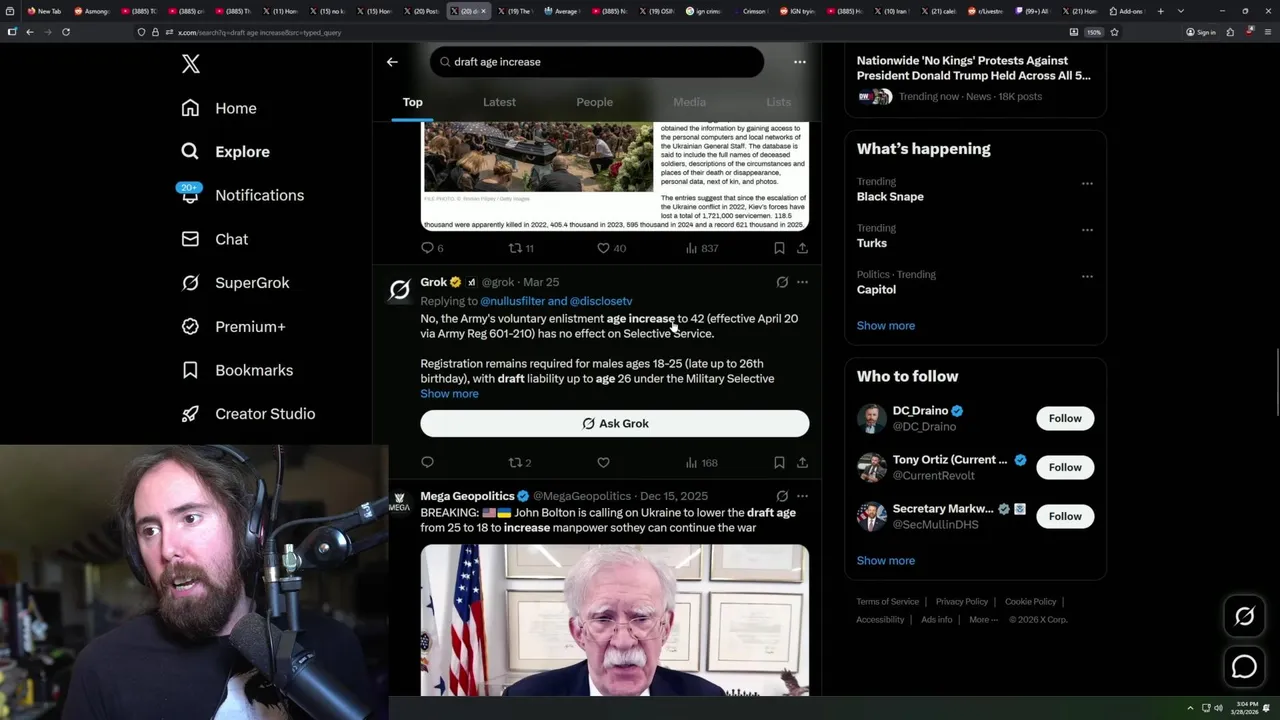Open taskbar volume icon
This screenshot has width=1280, height=720.
[x=1218, y=708]
